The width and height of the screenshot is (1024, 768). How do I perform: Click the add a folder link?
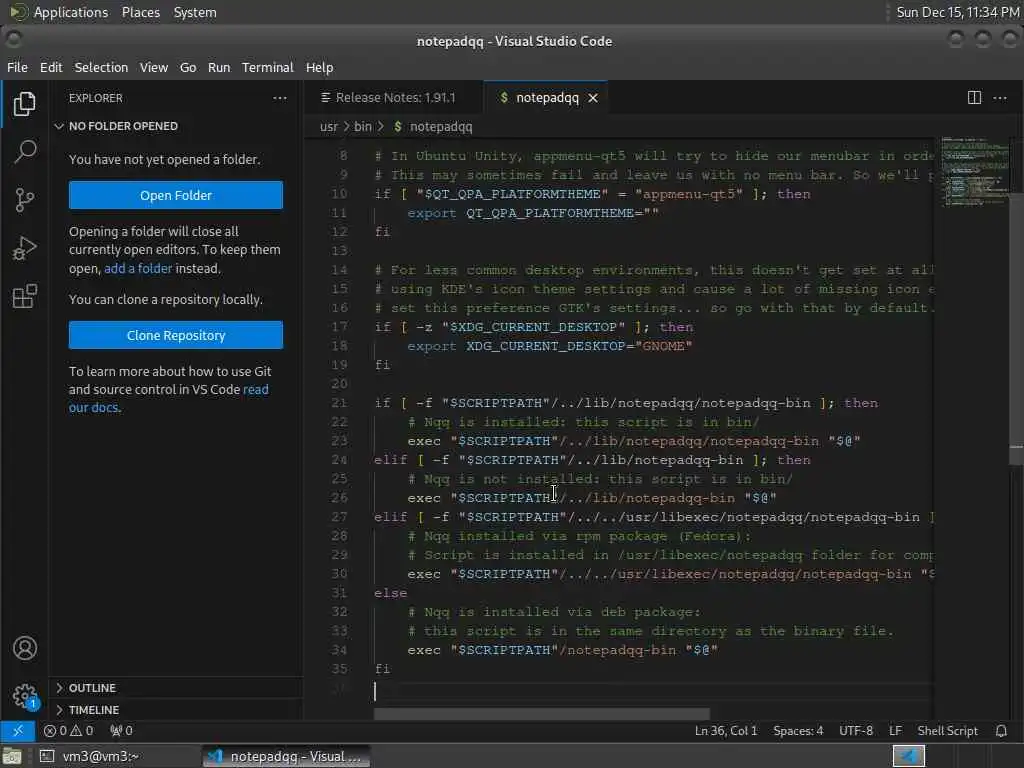(138, 268)
